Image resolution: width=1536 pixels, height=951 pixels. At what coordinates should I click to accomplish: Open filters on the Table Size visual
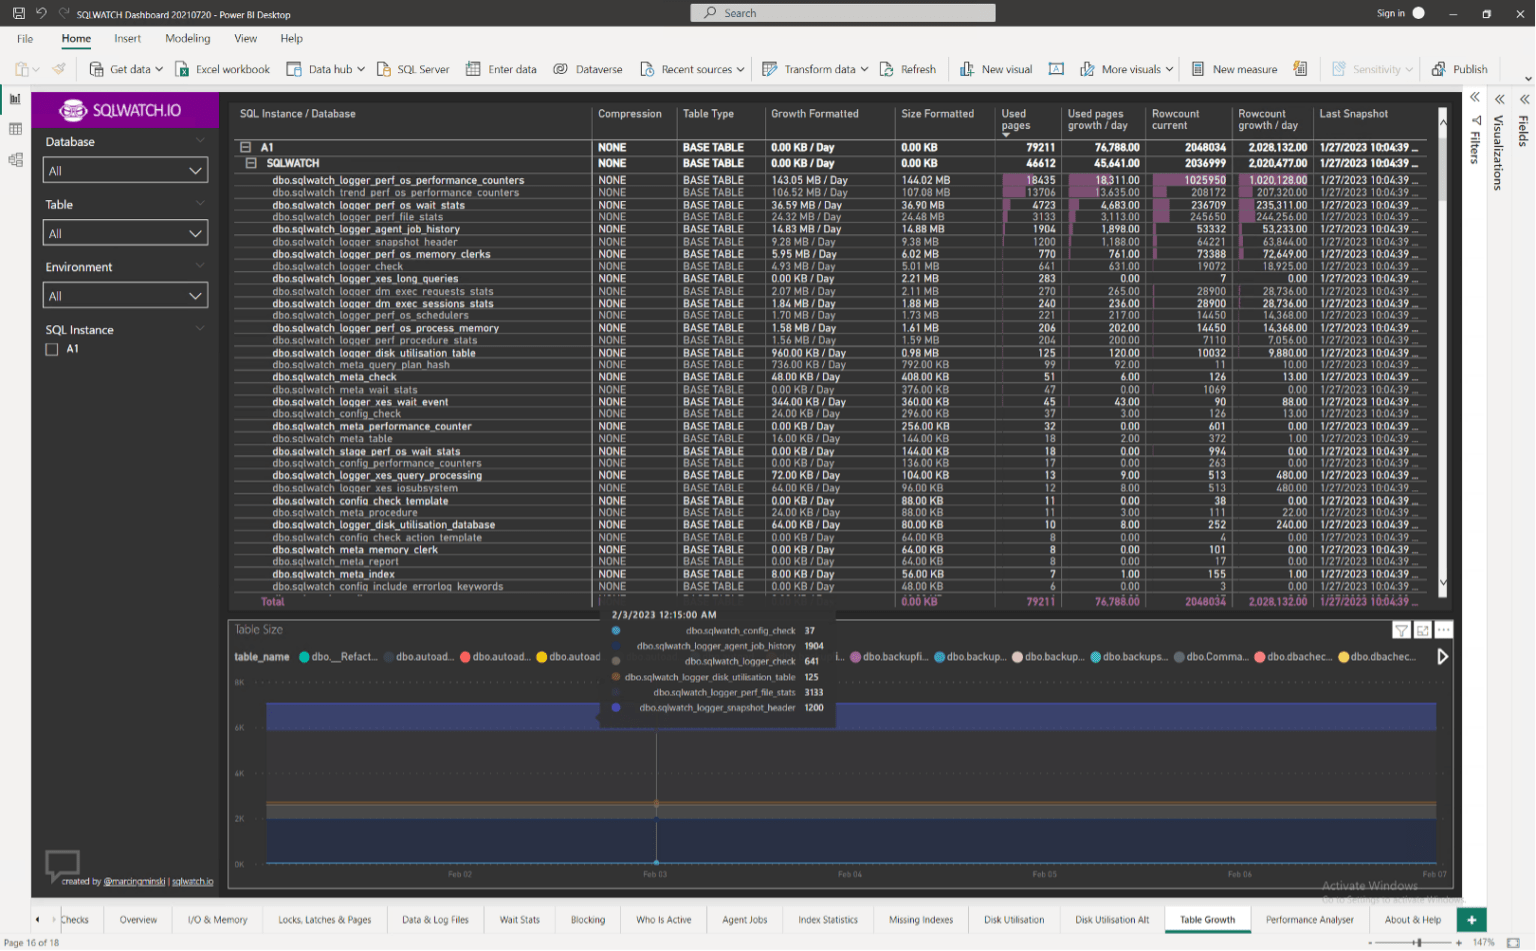click(1403, 629)
